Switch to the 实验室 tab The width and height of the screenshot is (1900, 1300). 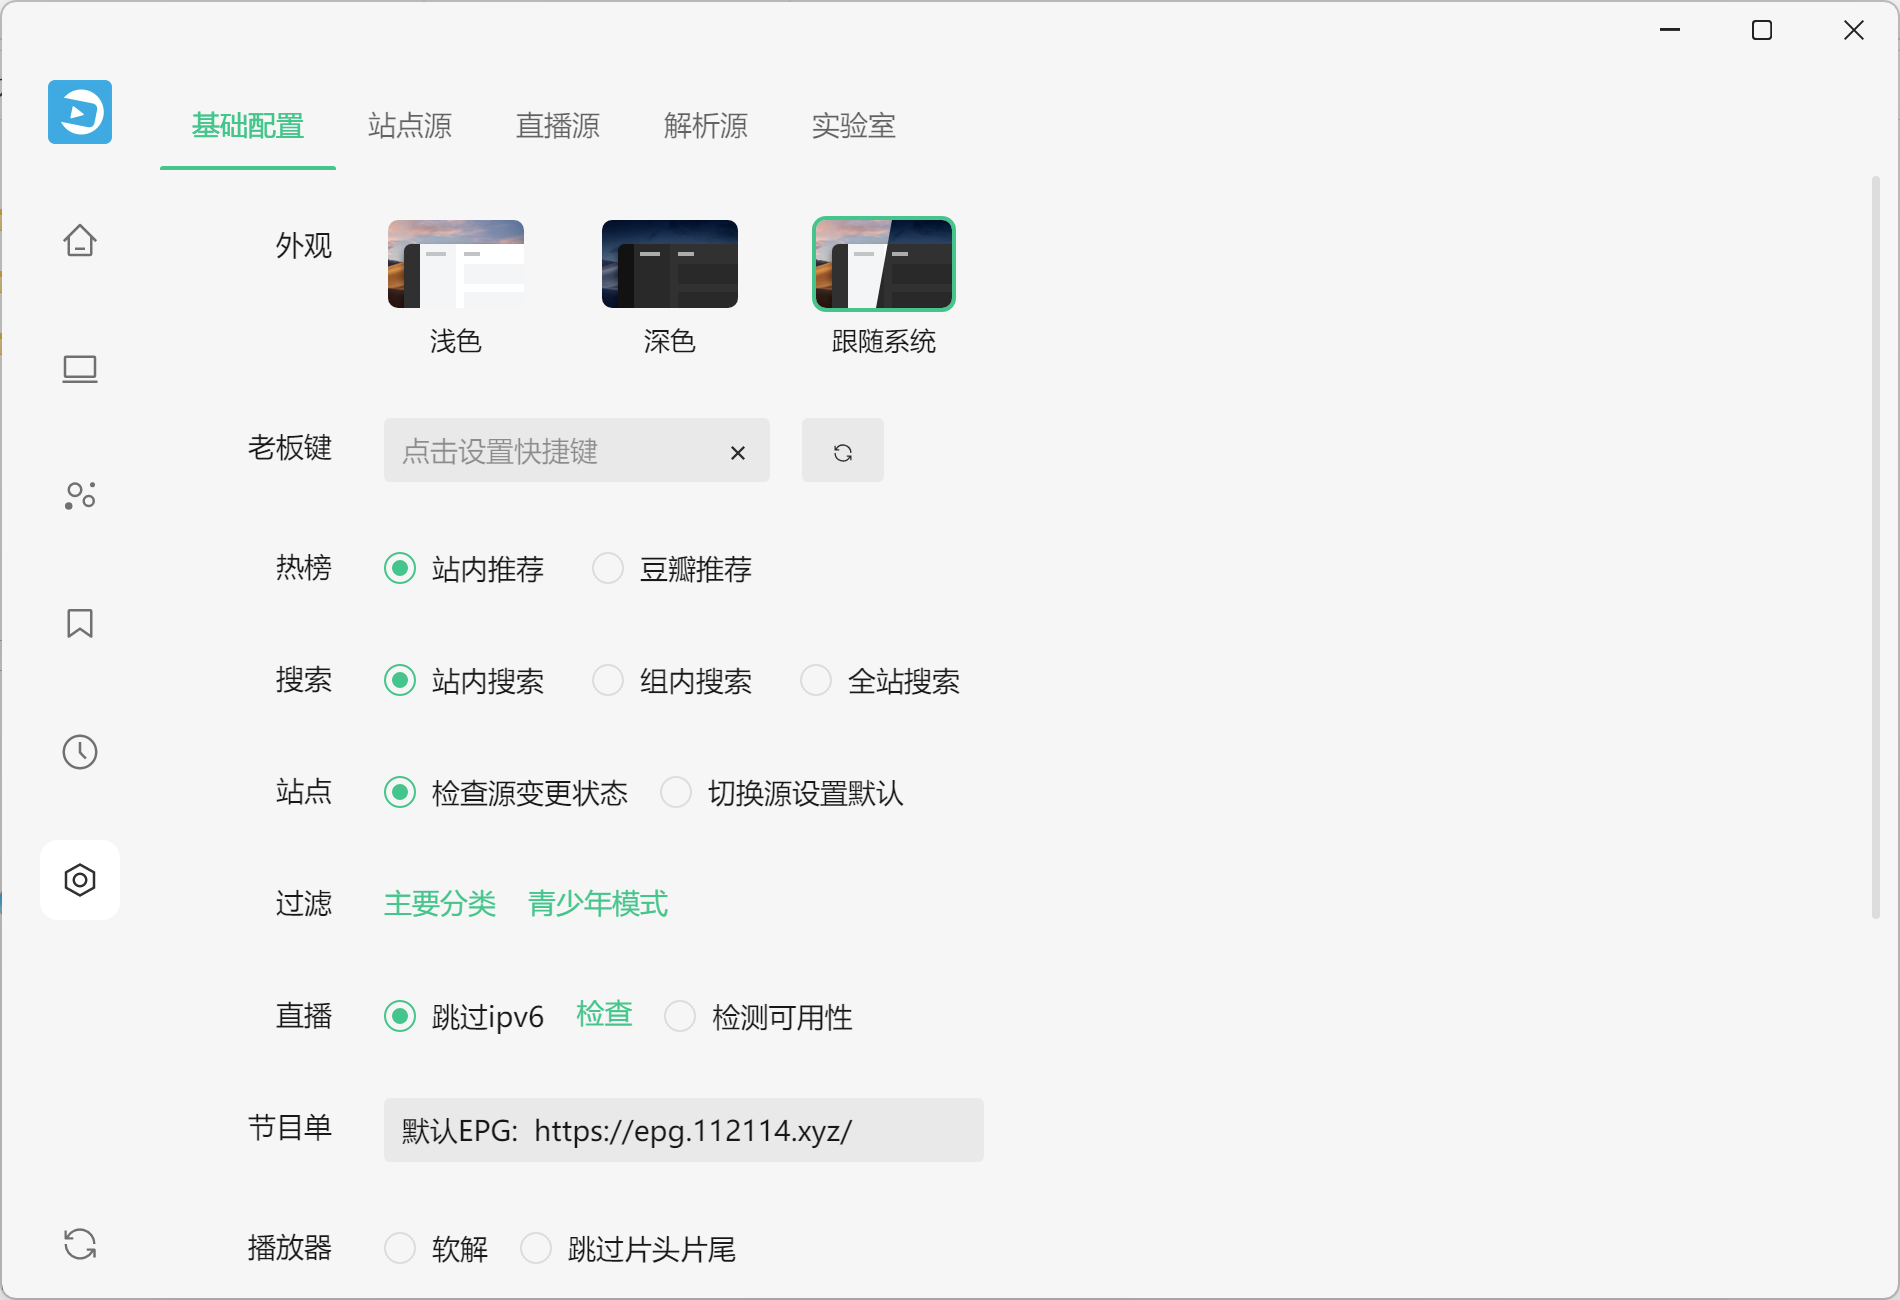click(x=853, y=126)
